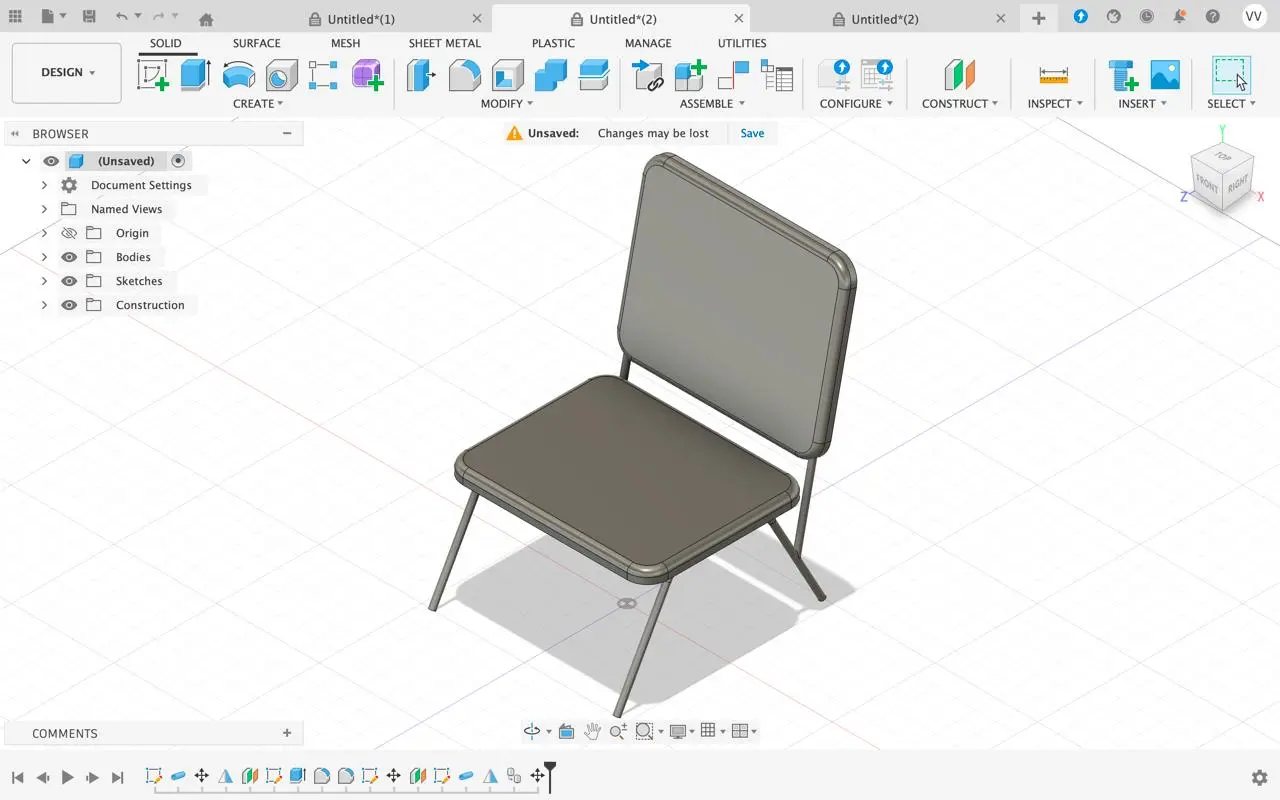
Task: Expand the Construction folder
Action: 44,305
